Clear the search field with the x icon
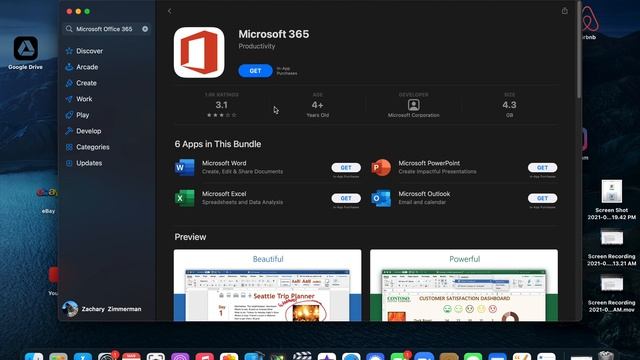The image size is (640, 360). tap(145, 29)
